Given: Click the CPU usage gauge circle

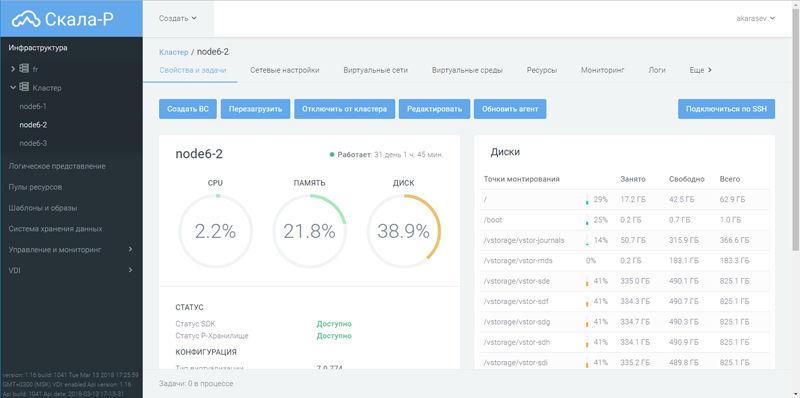Looking at the screenshot, I should pyautogui.click(x=215, y=232).
